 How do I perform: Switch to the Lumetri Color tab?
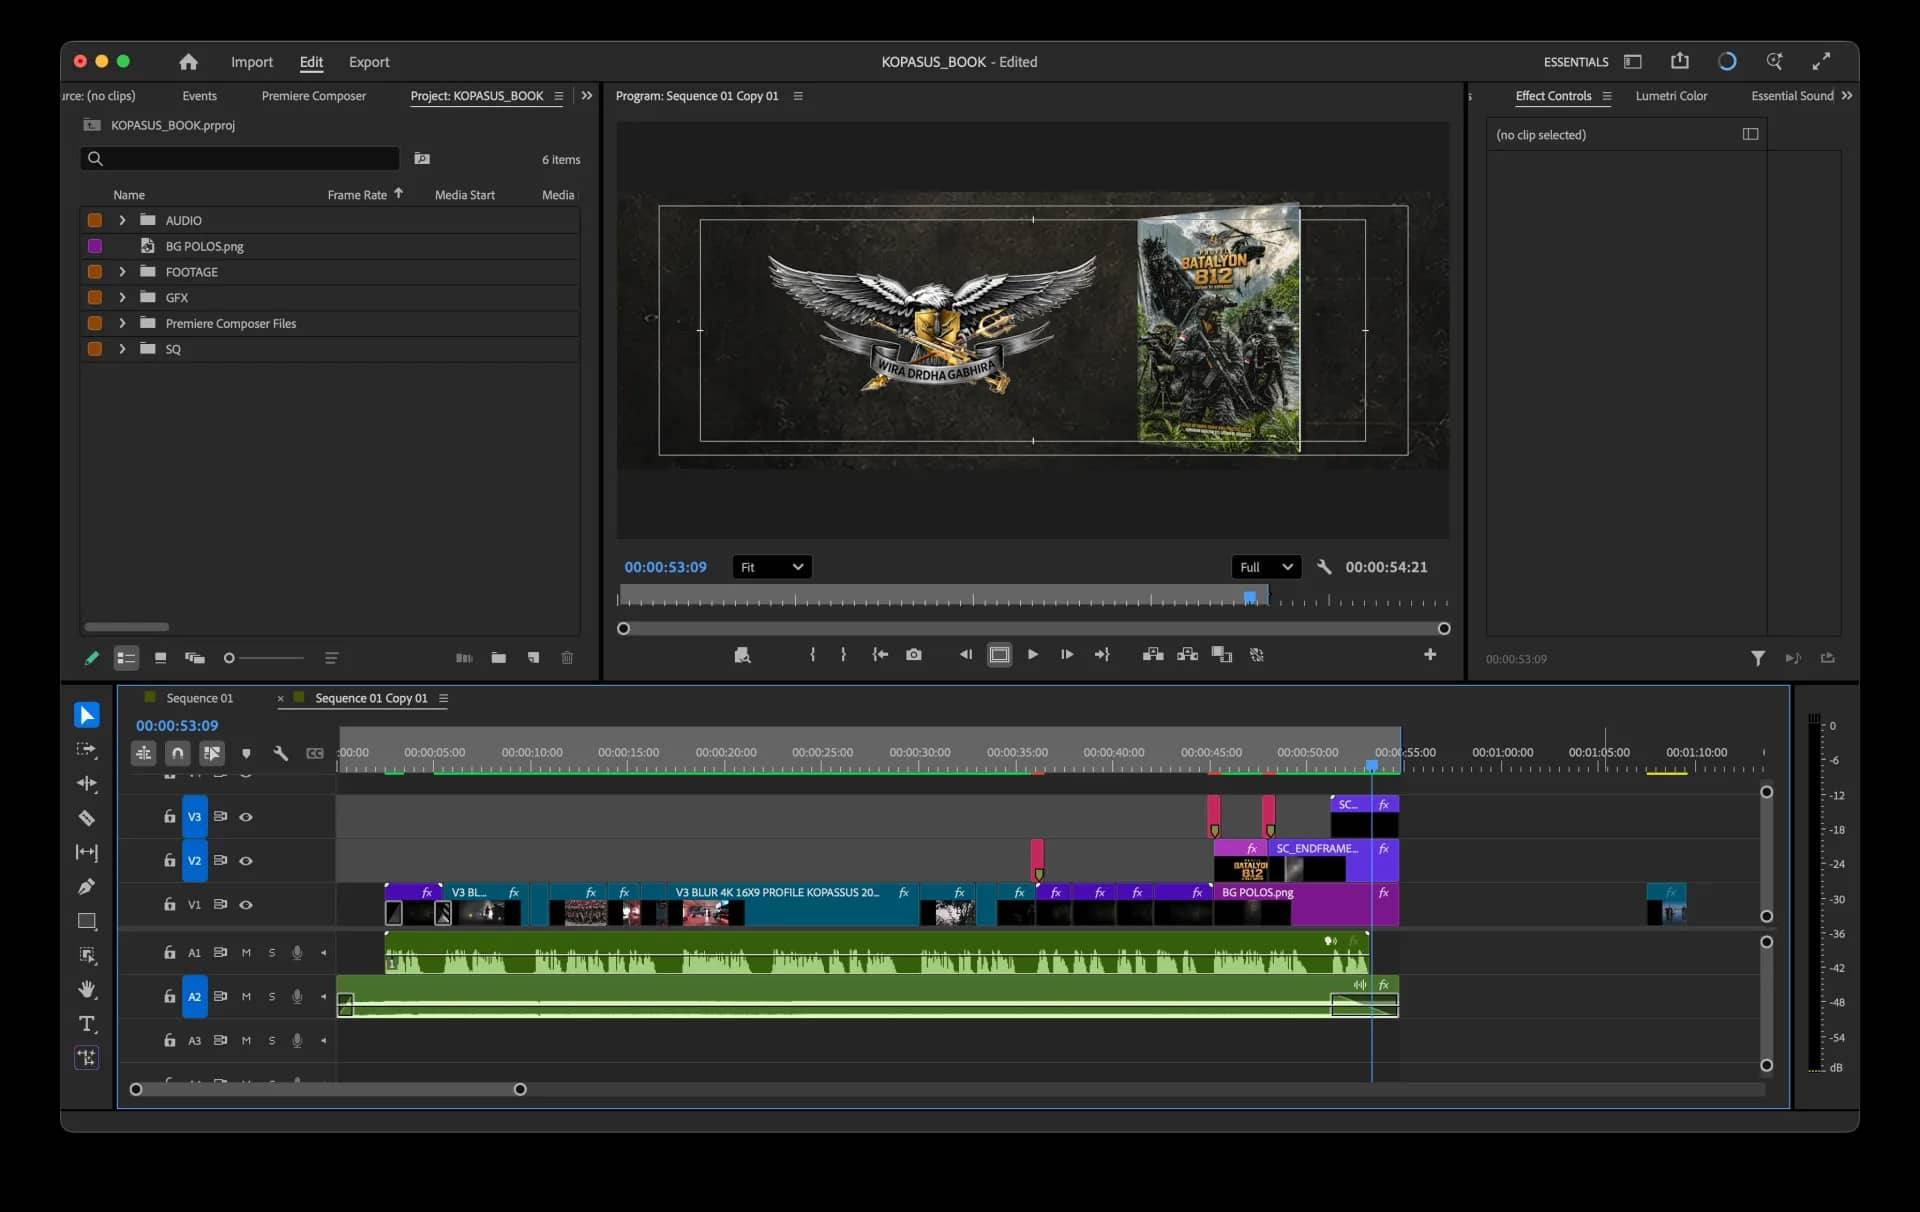click(1671, 96)
